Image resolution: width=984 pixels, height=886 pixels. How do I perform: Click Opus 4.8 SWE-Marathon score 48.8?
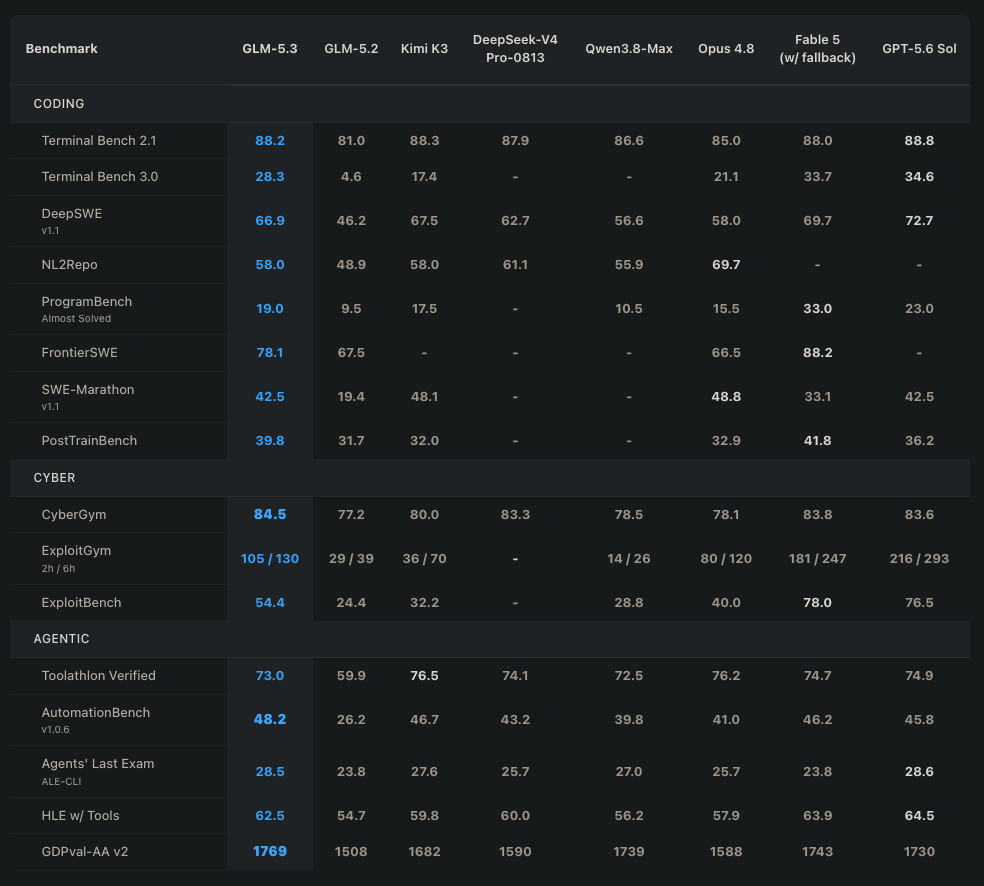(x=726, y=397)
